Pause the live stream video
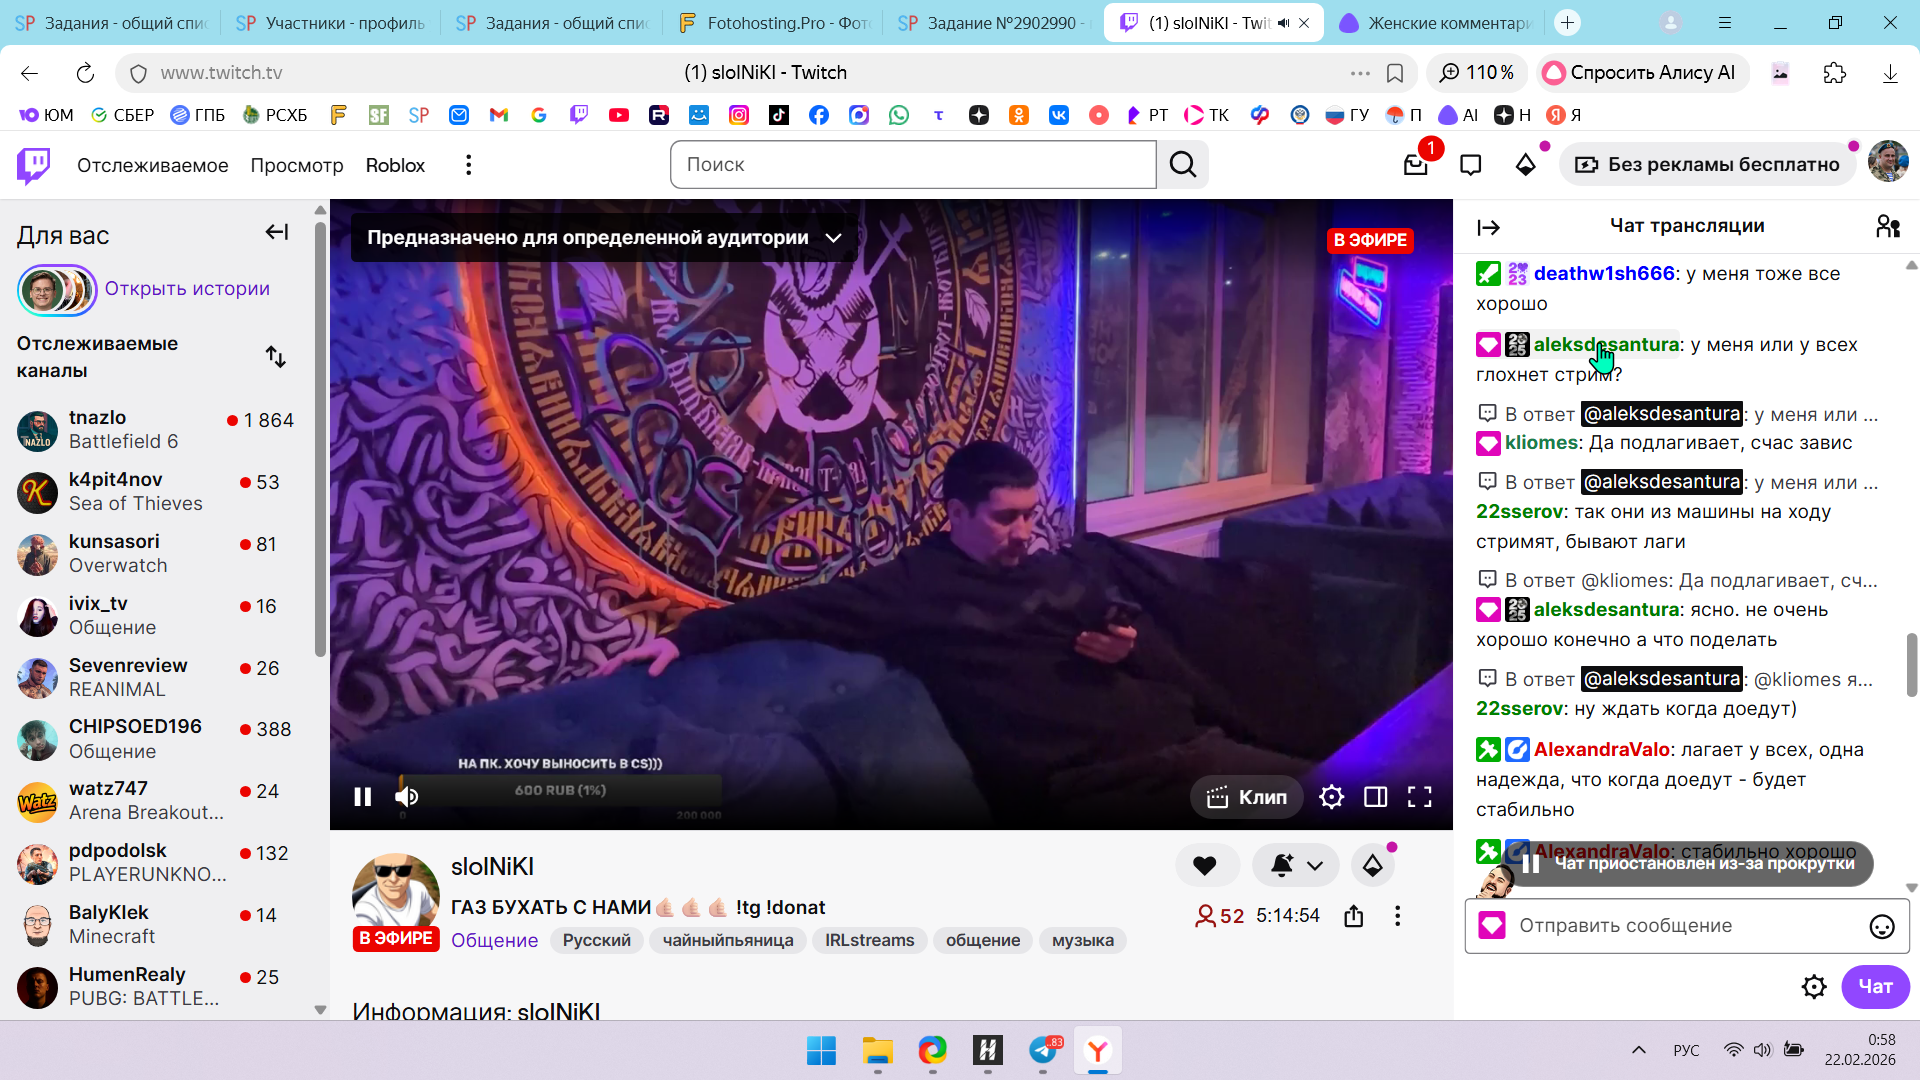Viewport: 1920px width, 1080px height. [363, 797]
